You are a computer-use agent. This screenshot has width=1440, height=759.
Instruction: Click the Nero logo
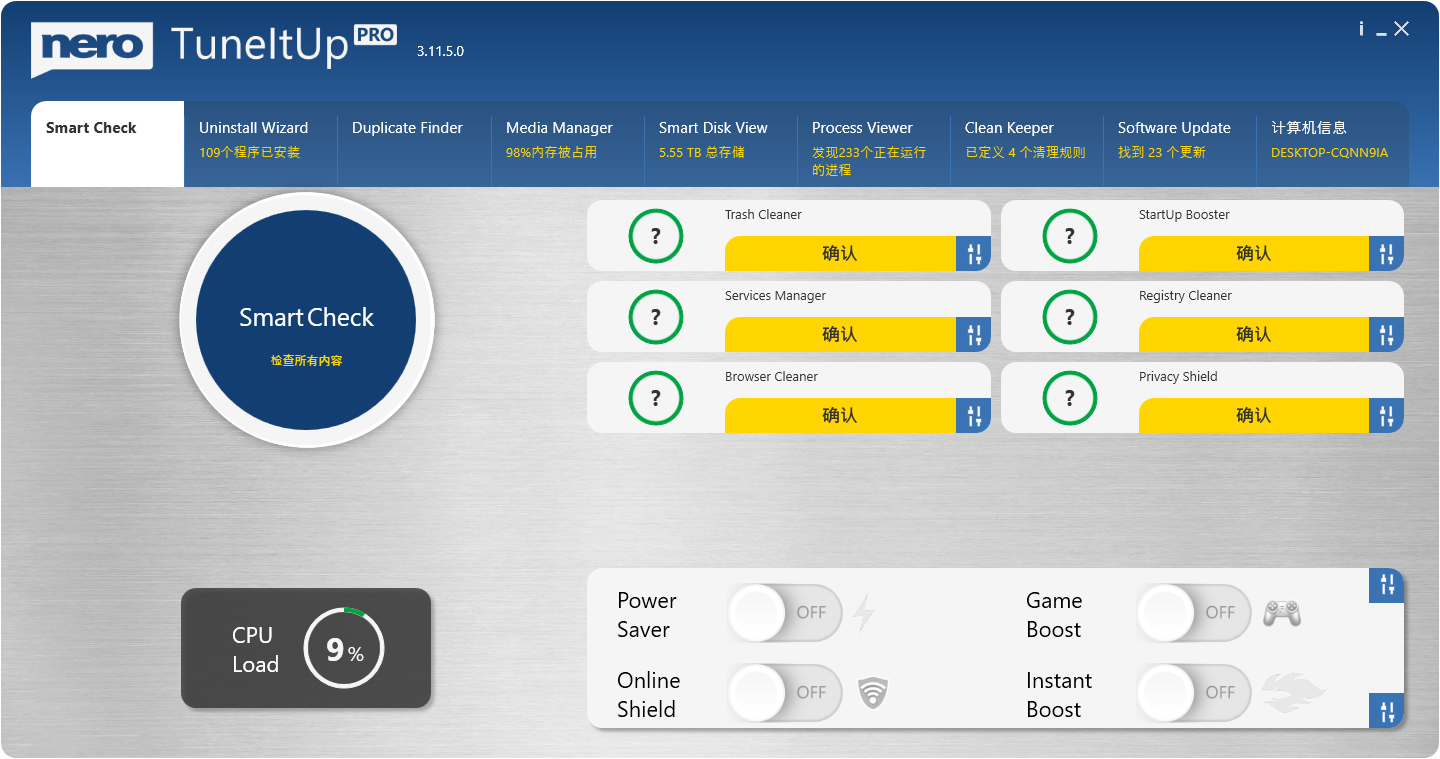[x=92, y=48]
